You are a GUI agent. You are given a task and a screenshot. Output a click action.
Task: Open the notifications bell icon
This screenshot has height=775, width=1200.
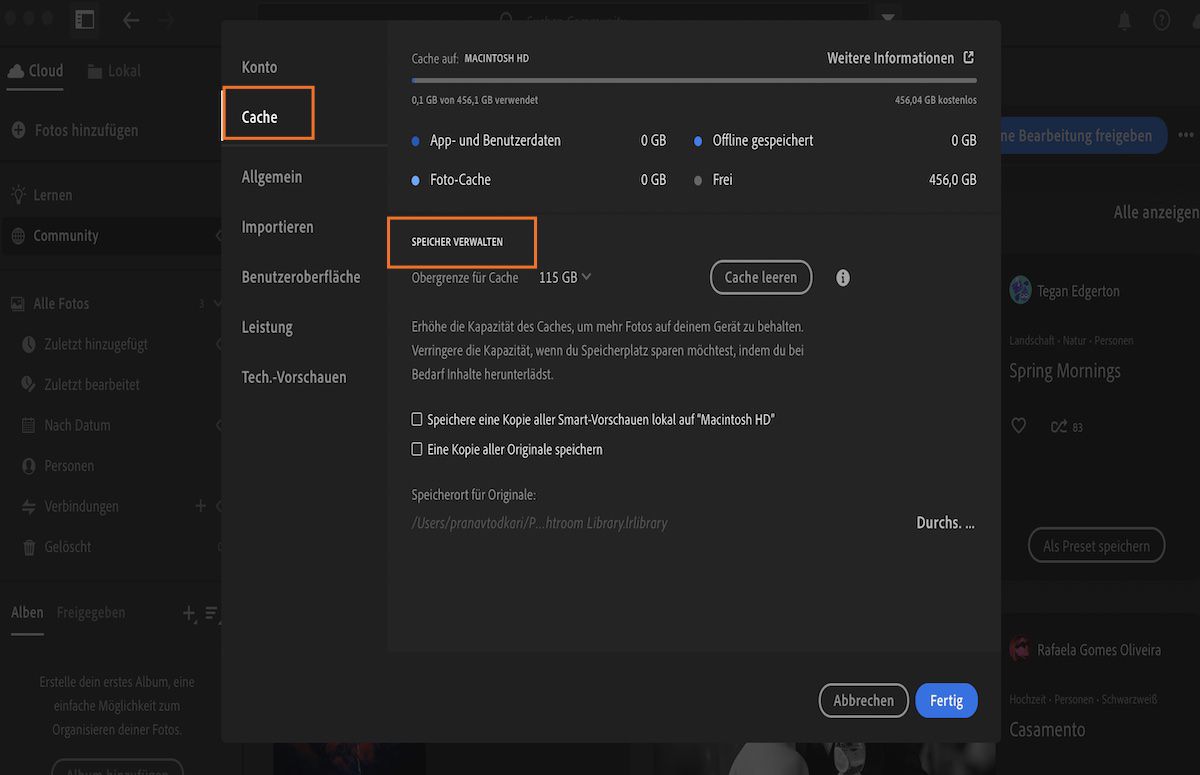[1124, 20]
